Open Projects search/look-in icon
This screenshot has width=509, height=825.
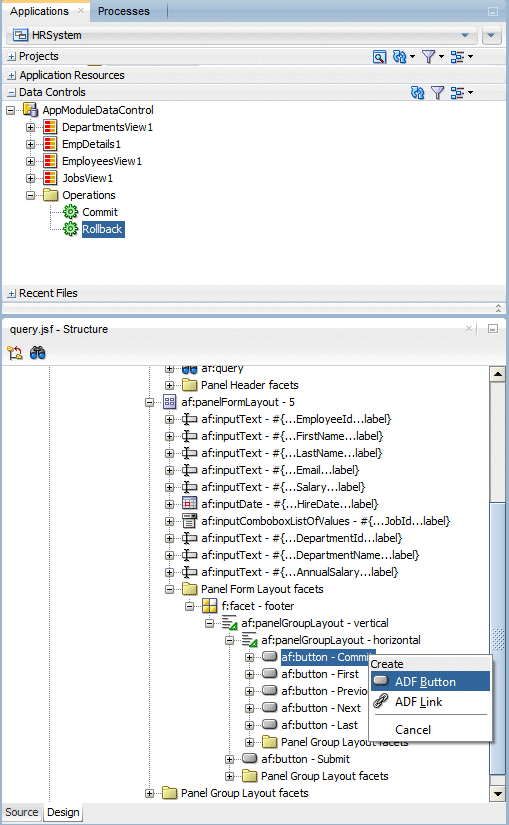[x=379, y=57]
